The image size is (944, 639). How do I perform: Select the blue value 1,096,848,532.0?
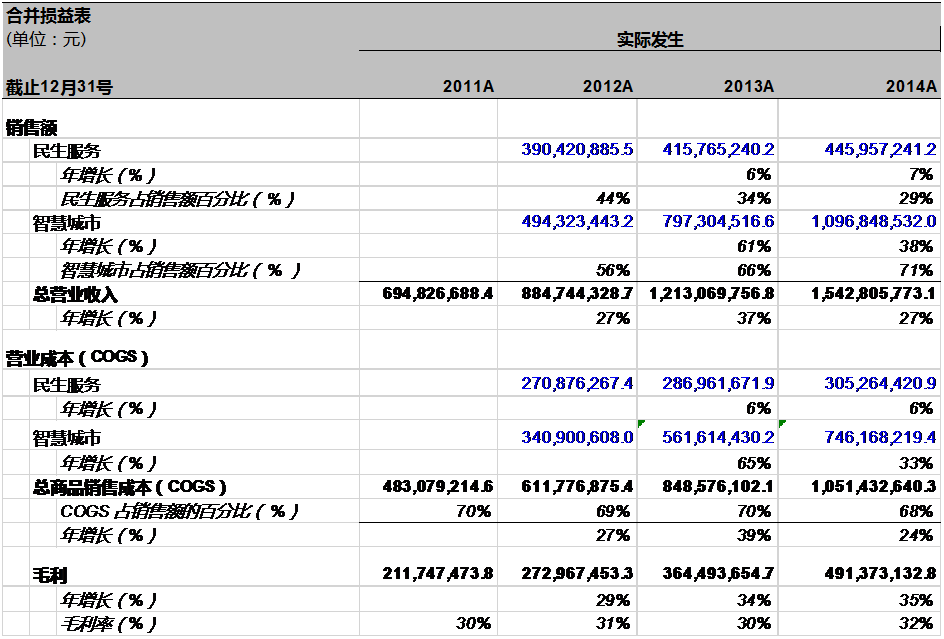873,222
